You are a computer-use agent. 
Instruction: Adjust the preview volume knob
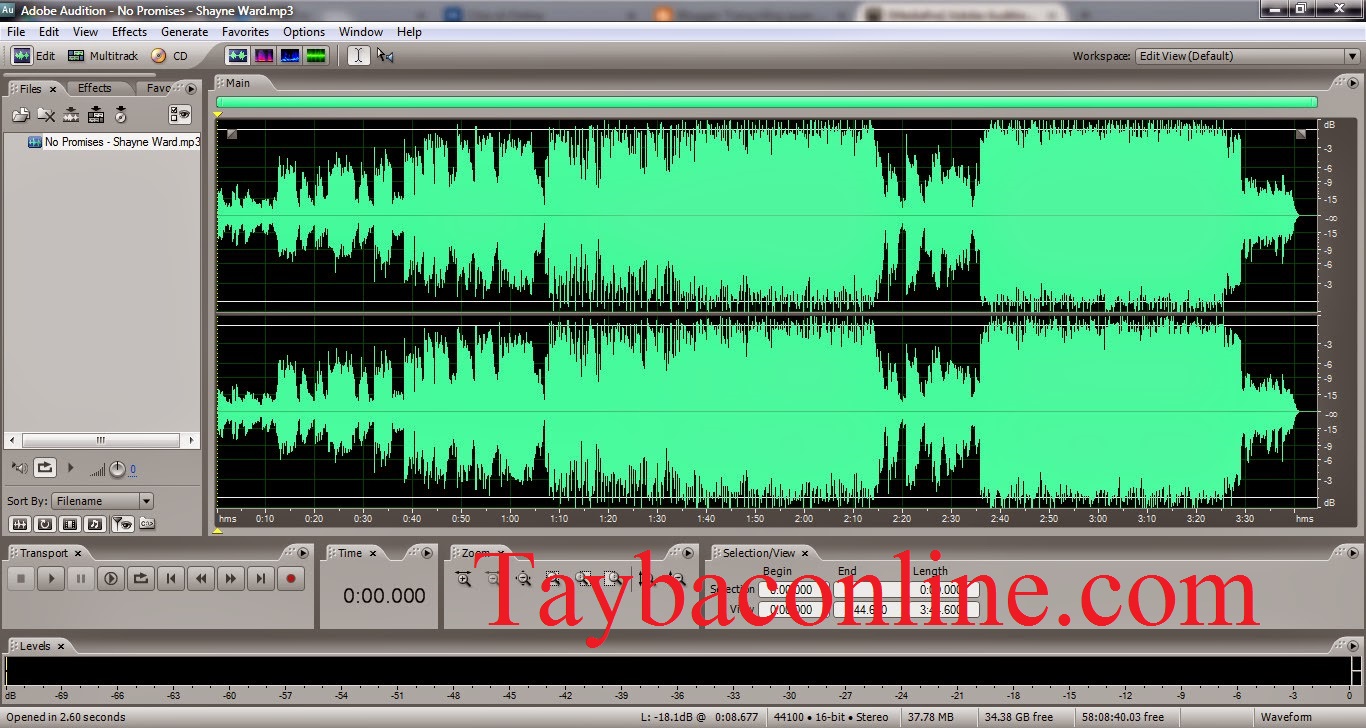[117, 468]
